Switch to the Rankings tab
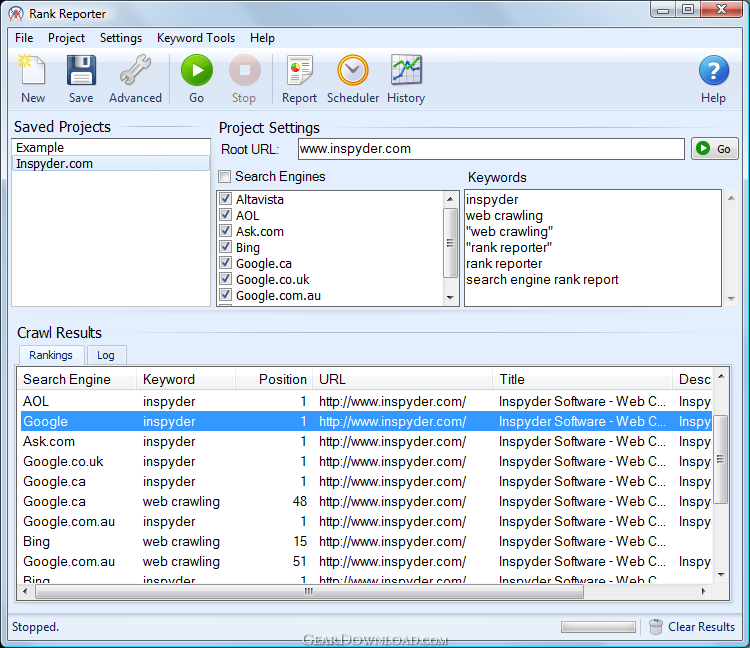Screen dimensions: 750x648 (x=51, y=355)
